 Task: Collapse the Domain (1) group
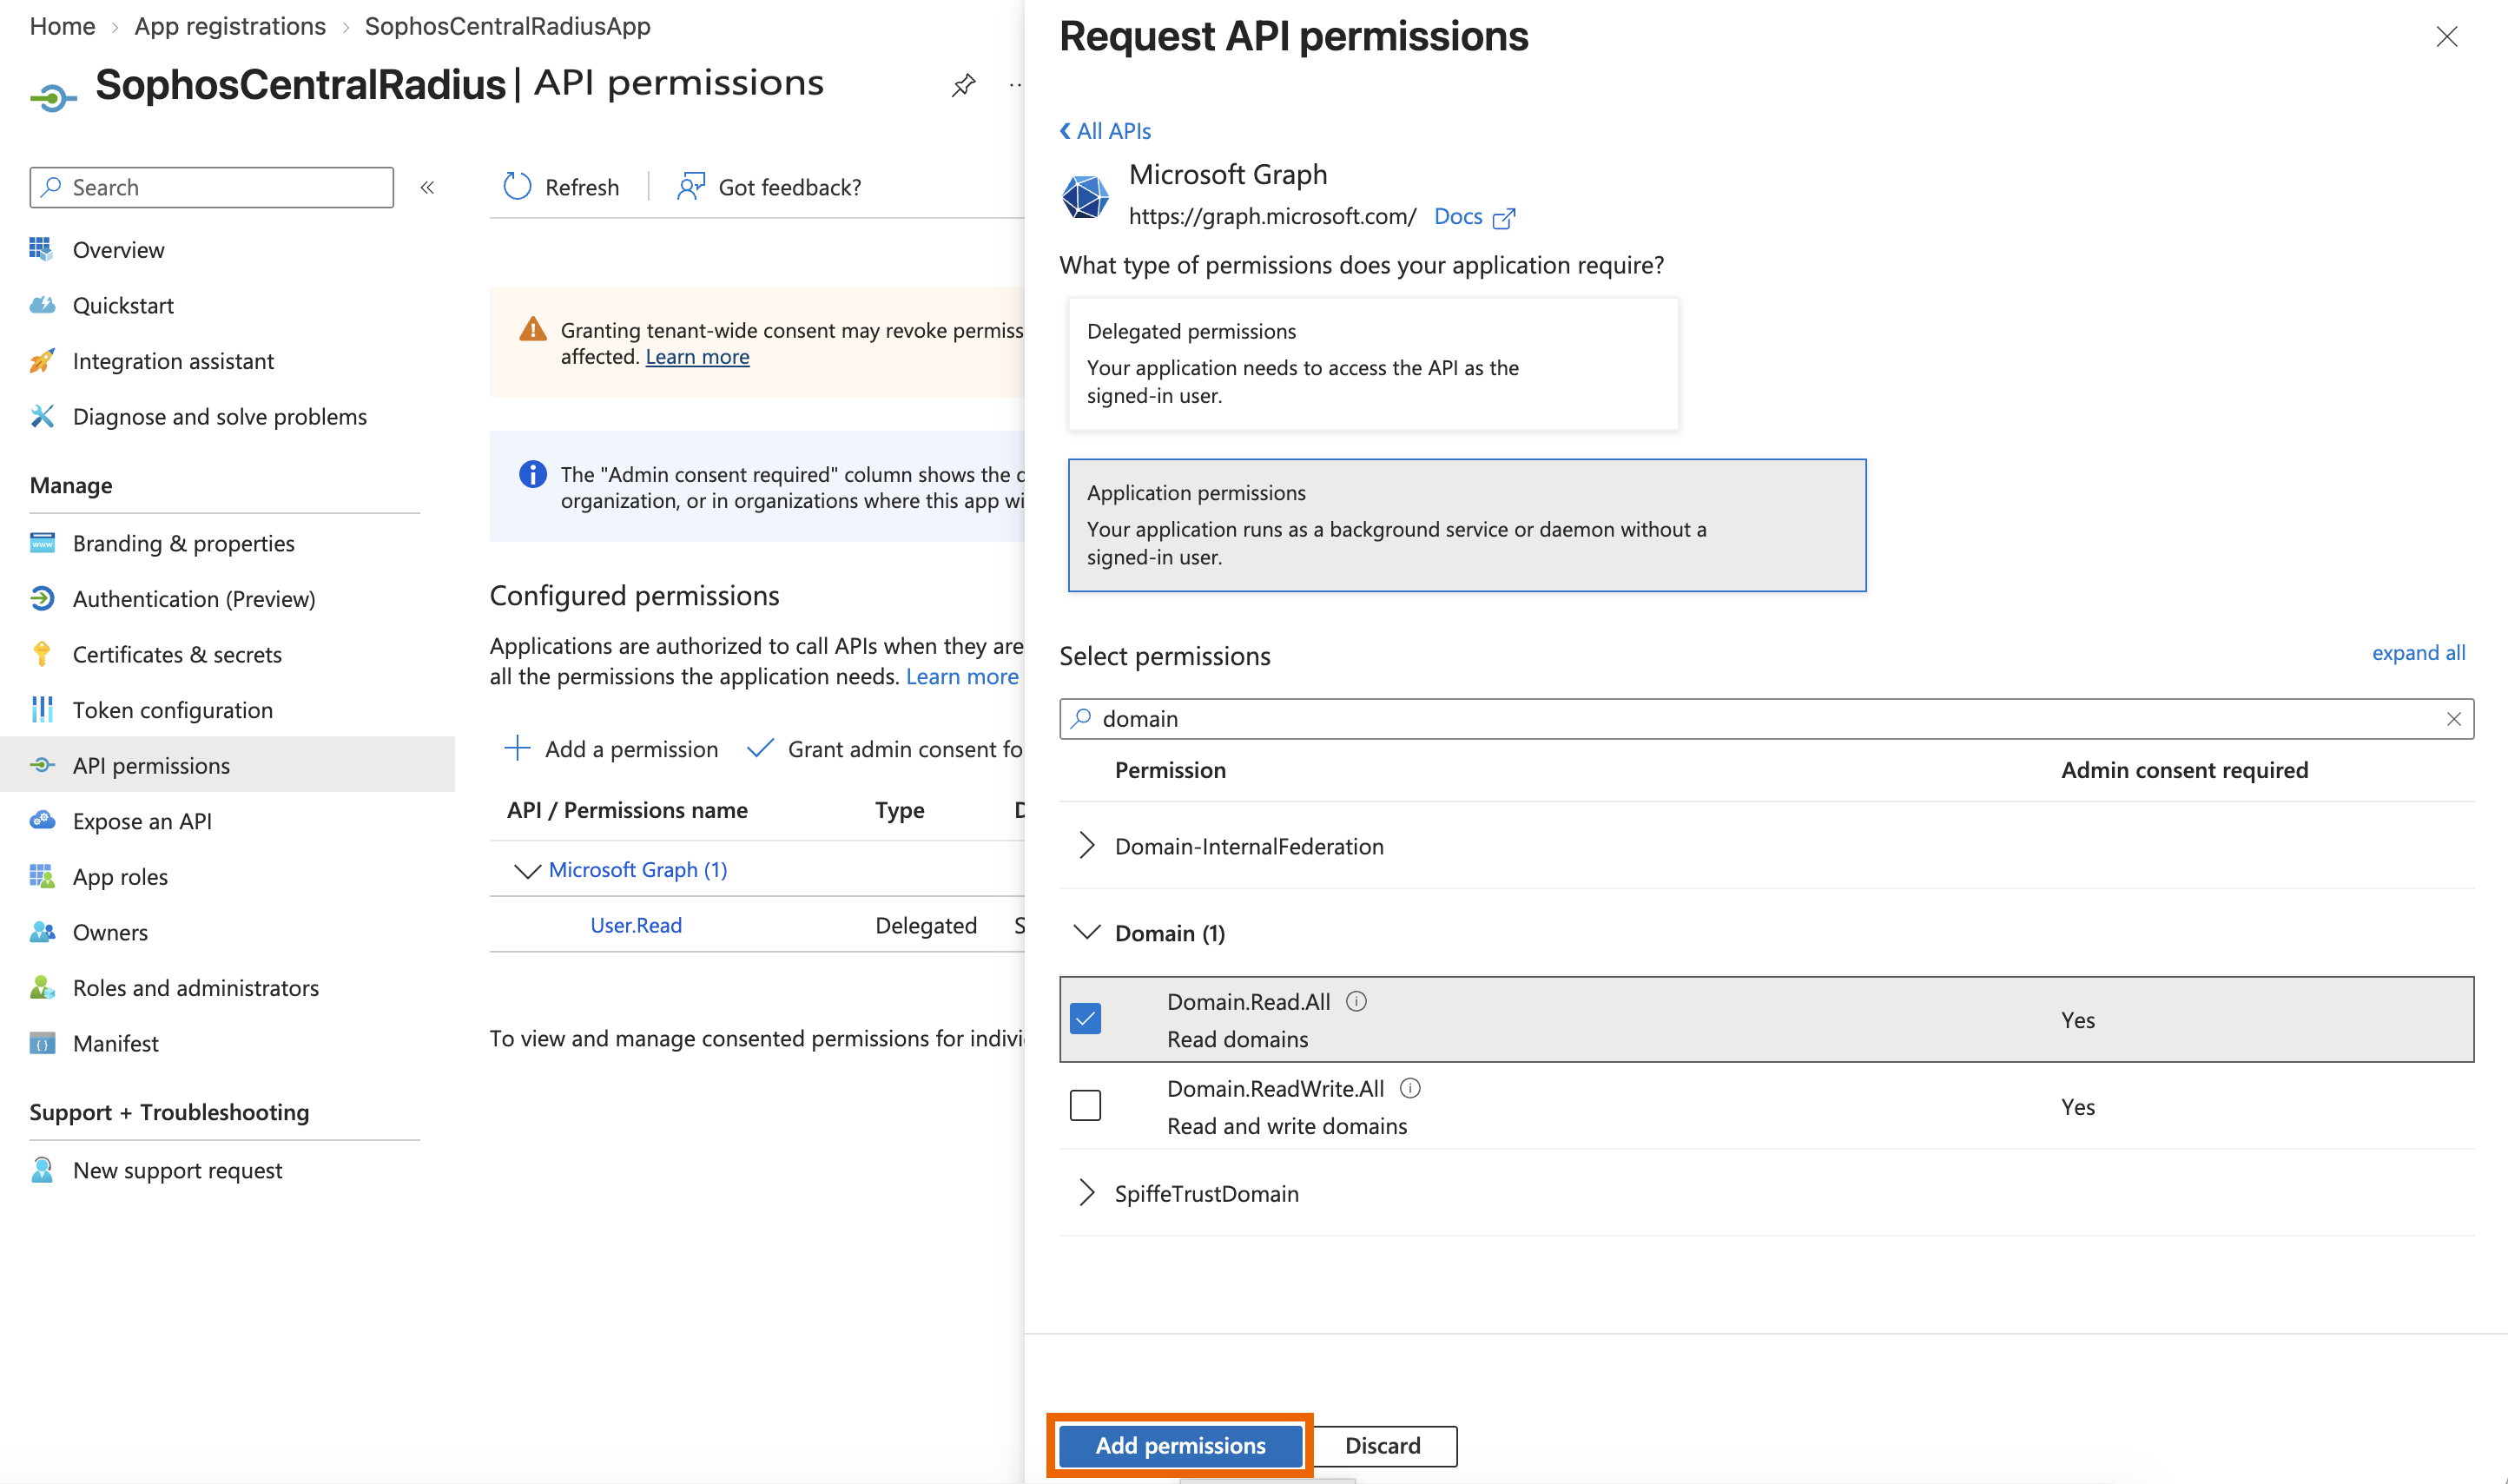coord(1086,932)
